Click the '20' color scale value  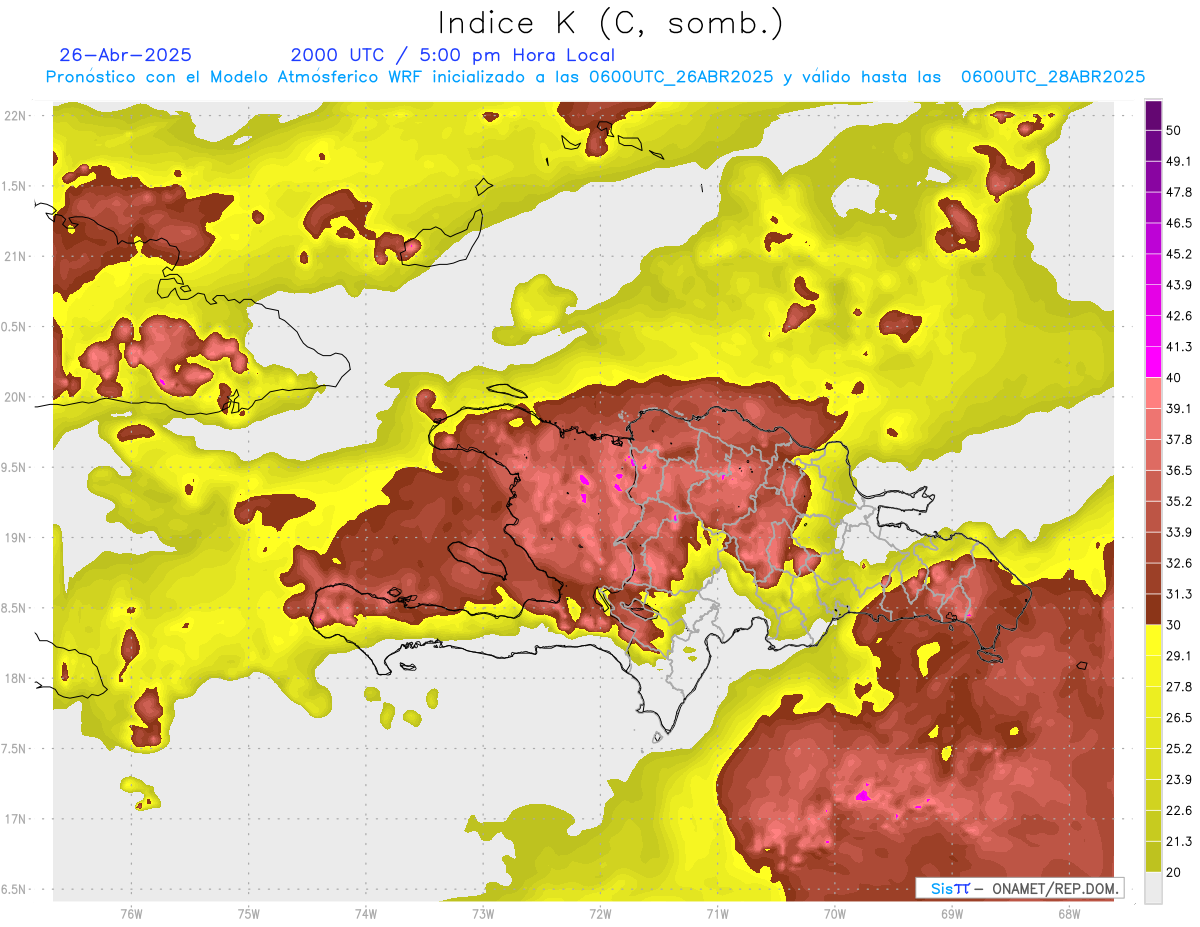point(1174,872)
